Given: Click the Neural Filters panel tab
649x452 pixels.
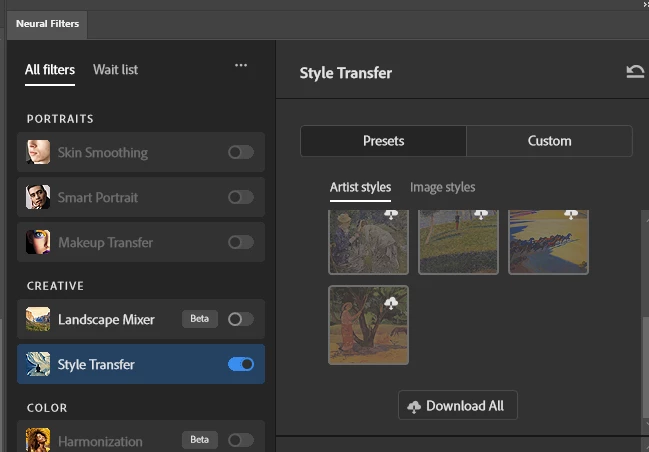Looking at the screenshot, I should pos(47,24).
